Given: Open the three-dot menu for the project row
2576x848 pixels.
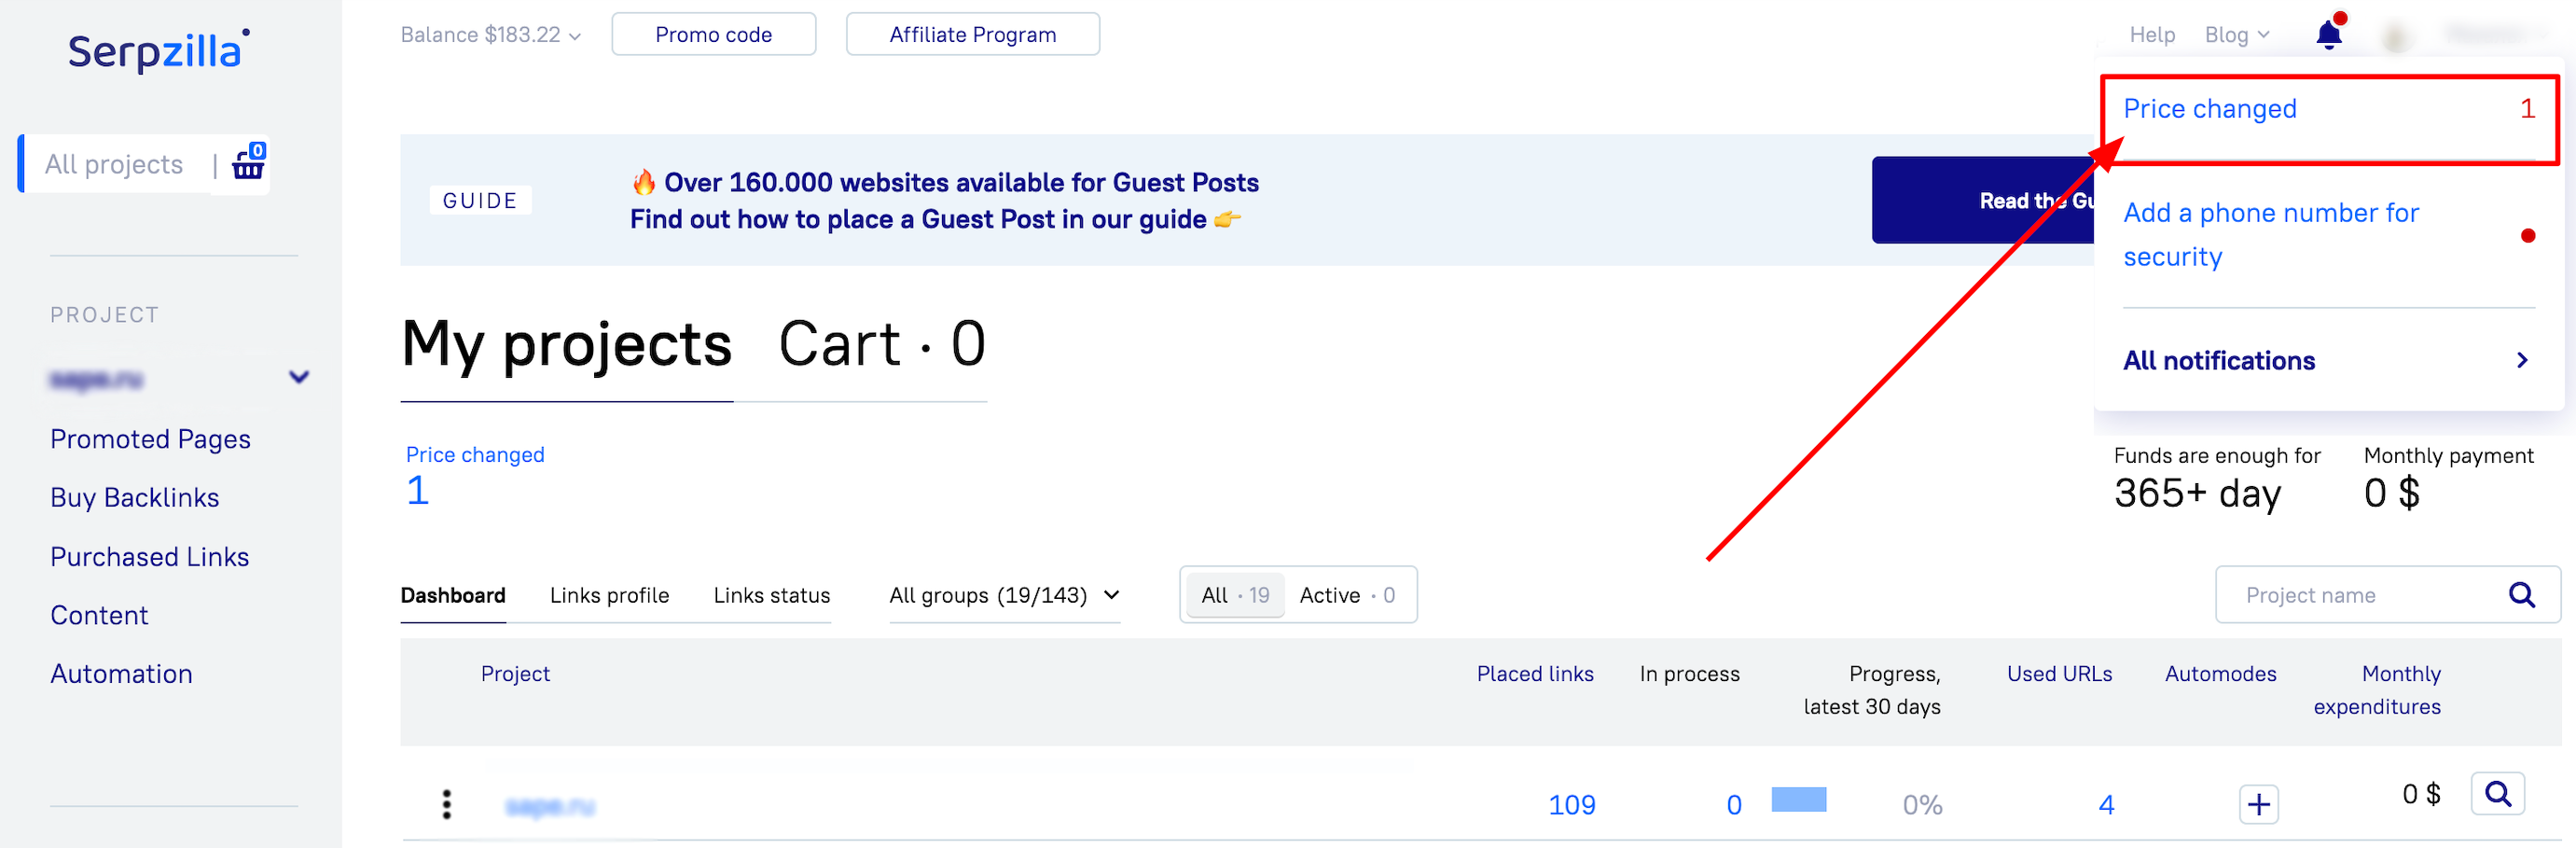Looking at the screenshot, I should coord(447,804).
